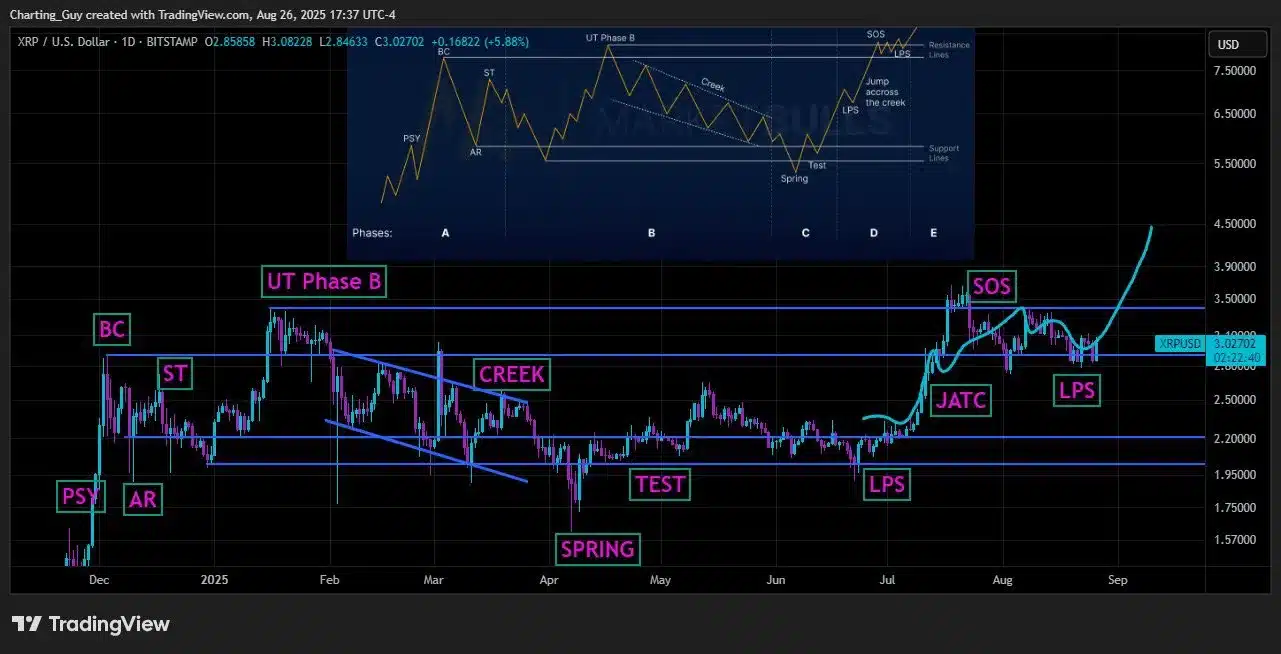This screenshot has width=1281, height=654.
Task: Click the XRP / U.S. Dollar symbol title
Action: click(x=64, y=42)
